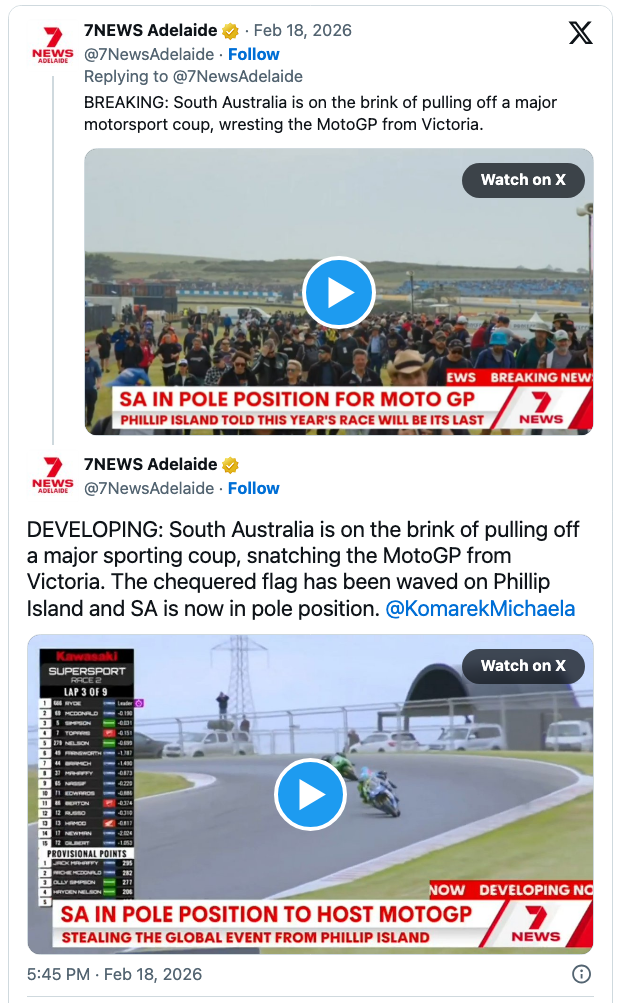Click the Replying to @7NewsAdelaide text

point(193,76)
